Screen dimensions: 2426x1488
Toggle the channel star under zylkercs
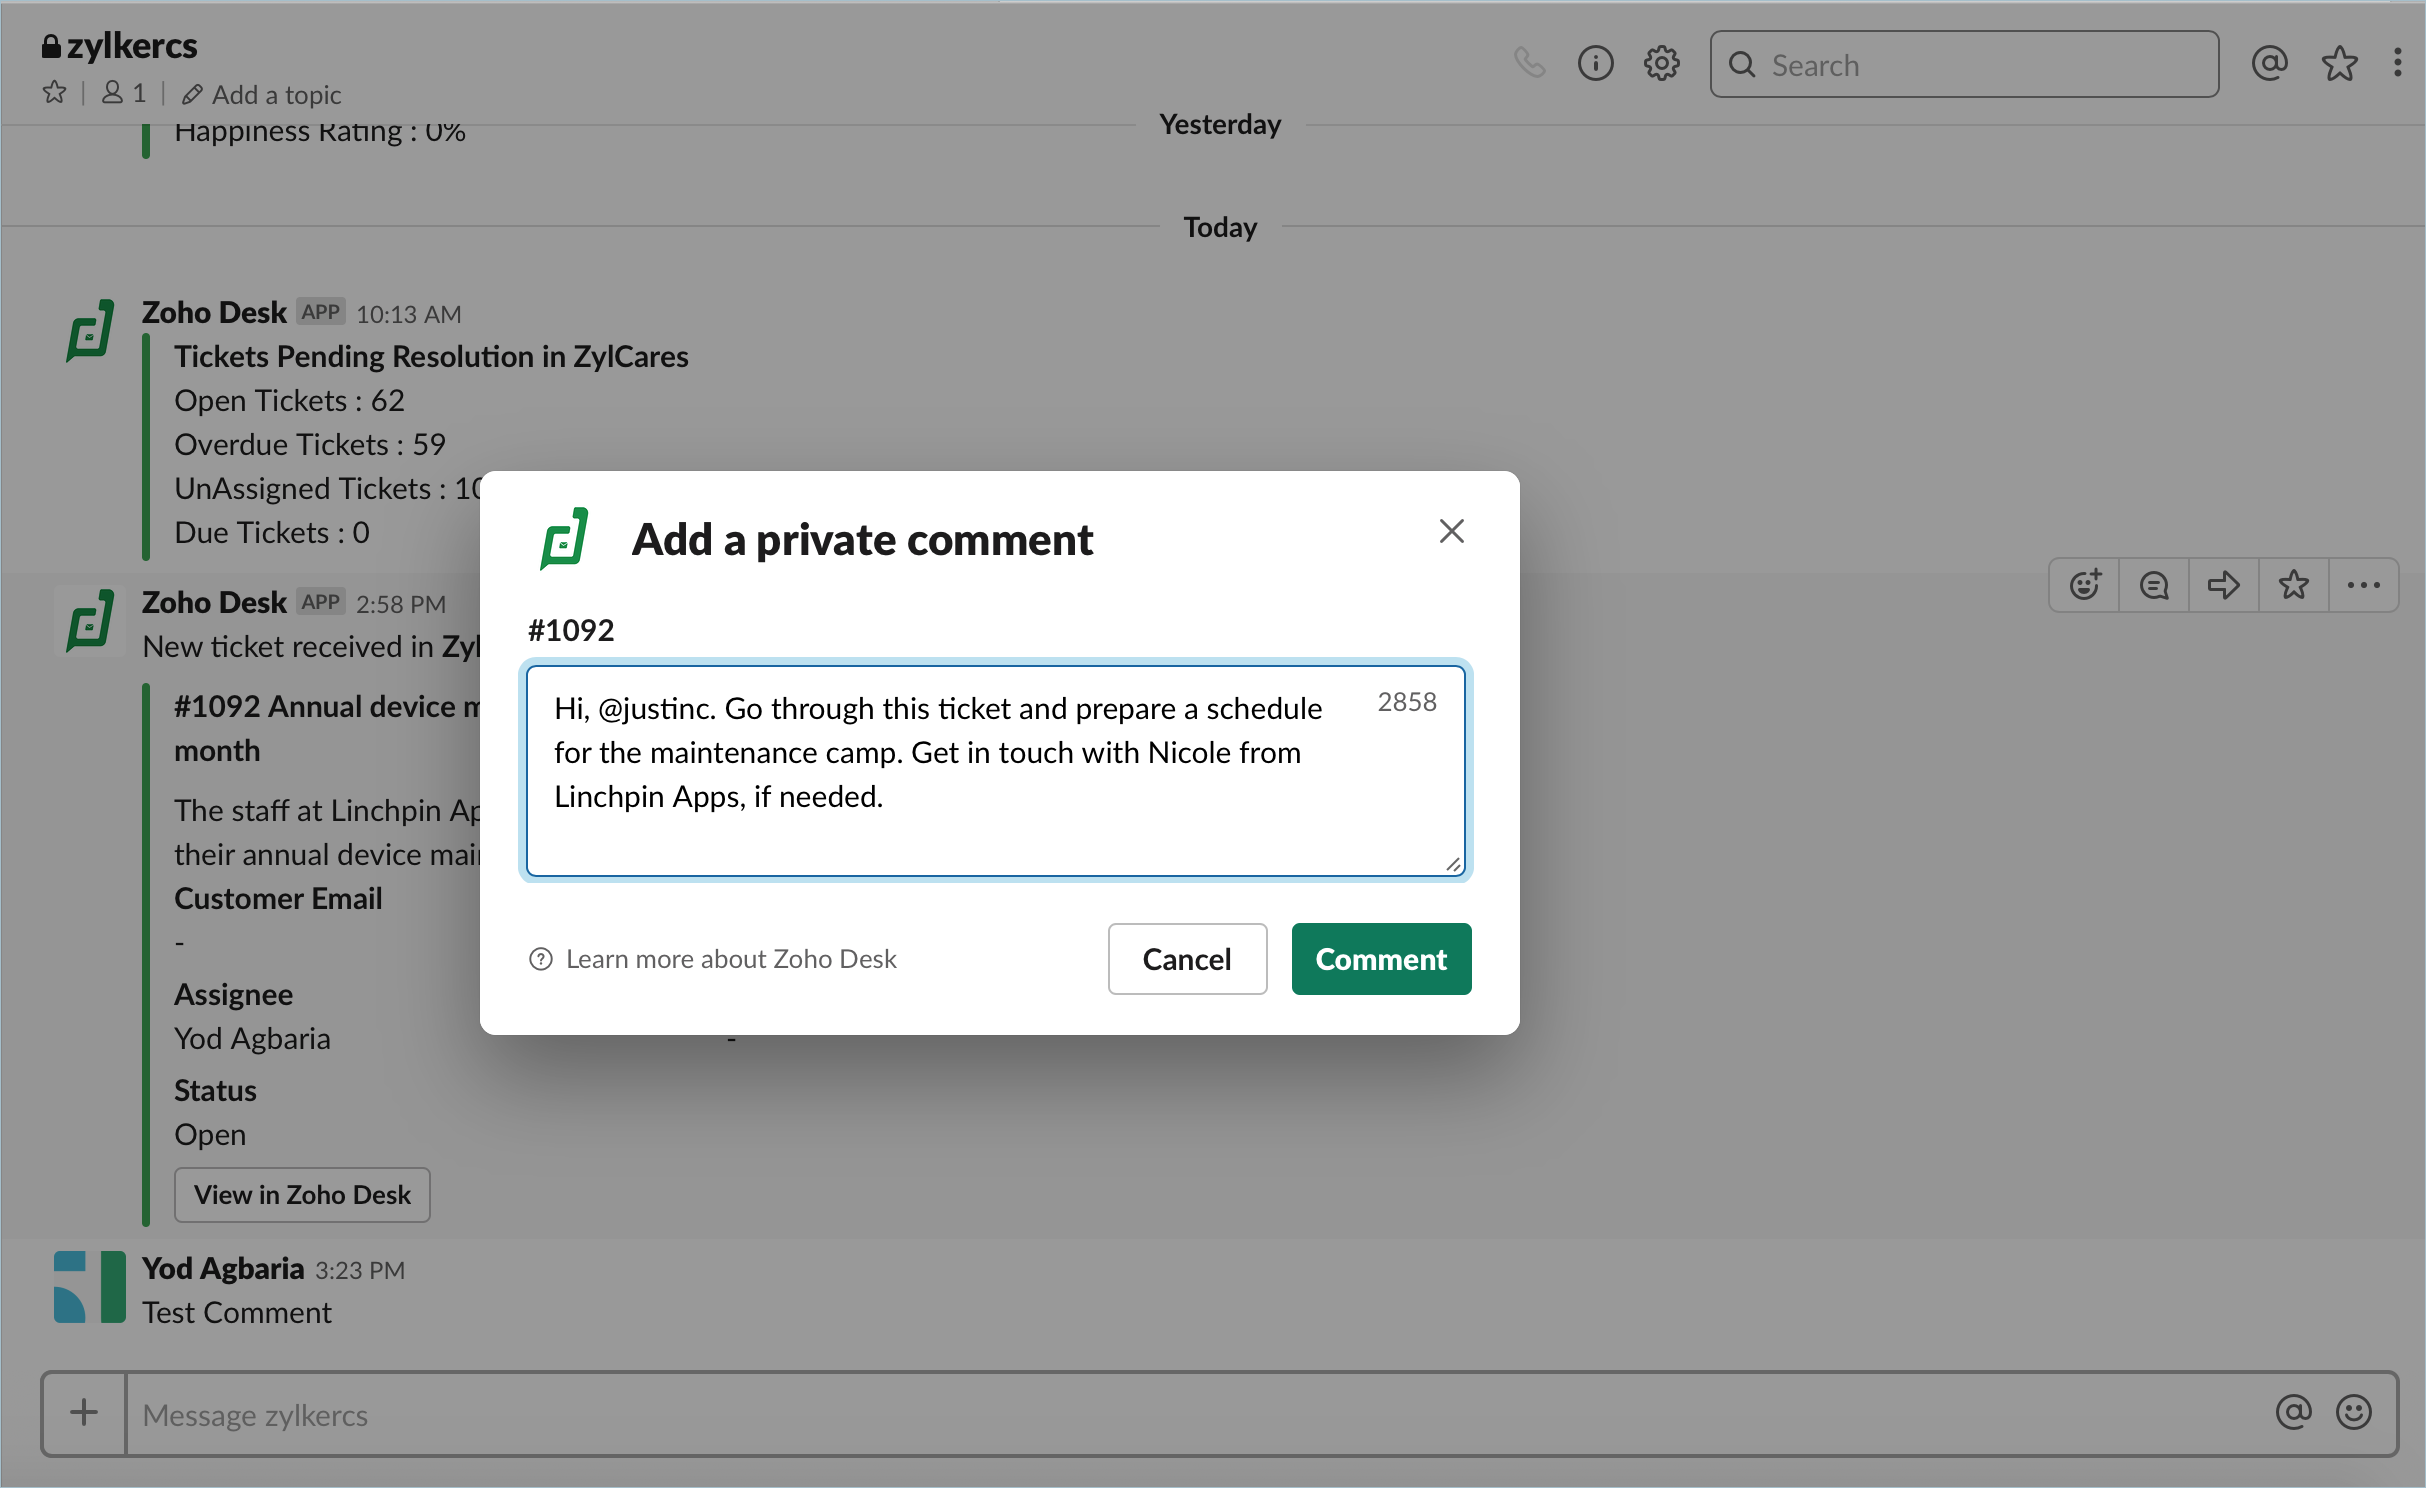click(55, 94)
